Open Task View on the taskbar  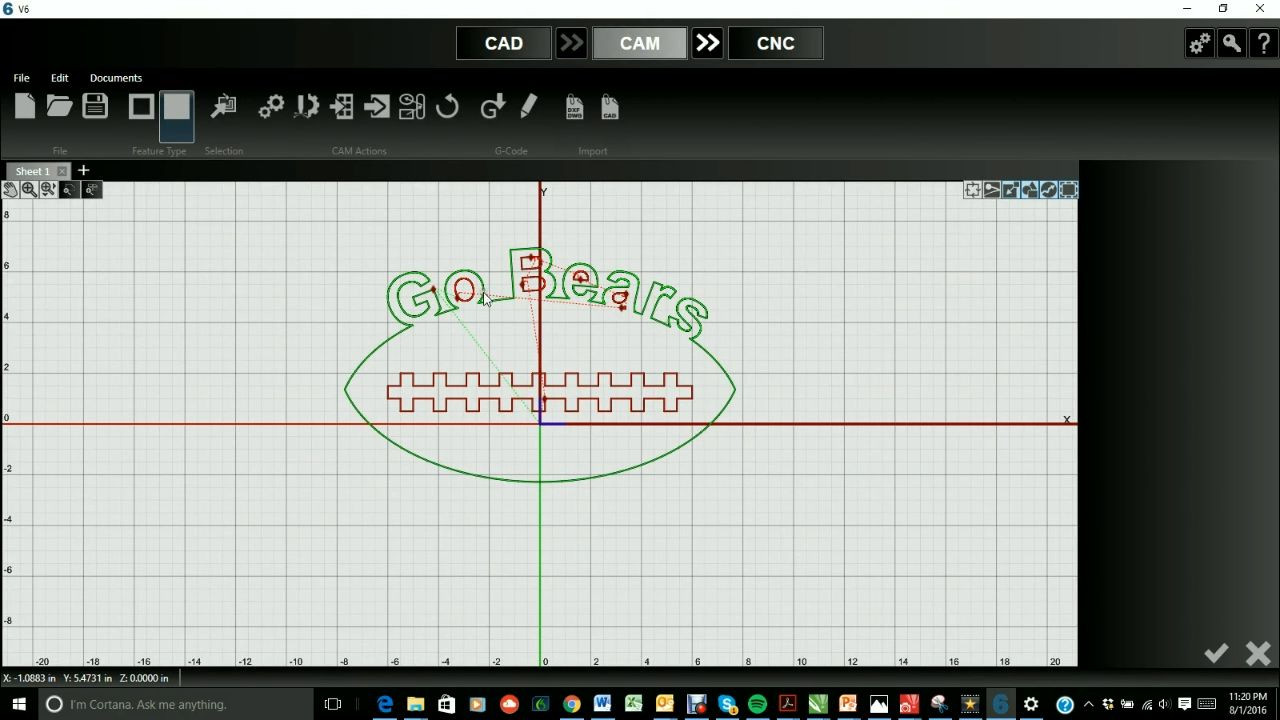(333, 704)
